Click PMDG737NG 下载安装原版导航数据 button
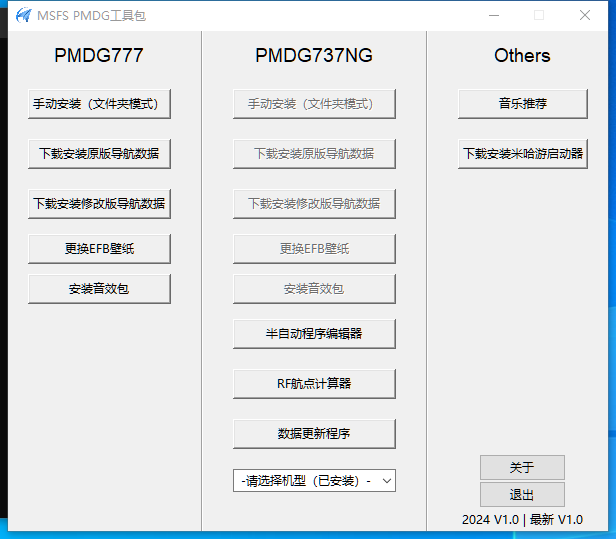The height and width of the screenshot is (539, 616). click(314, 154)
